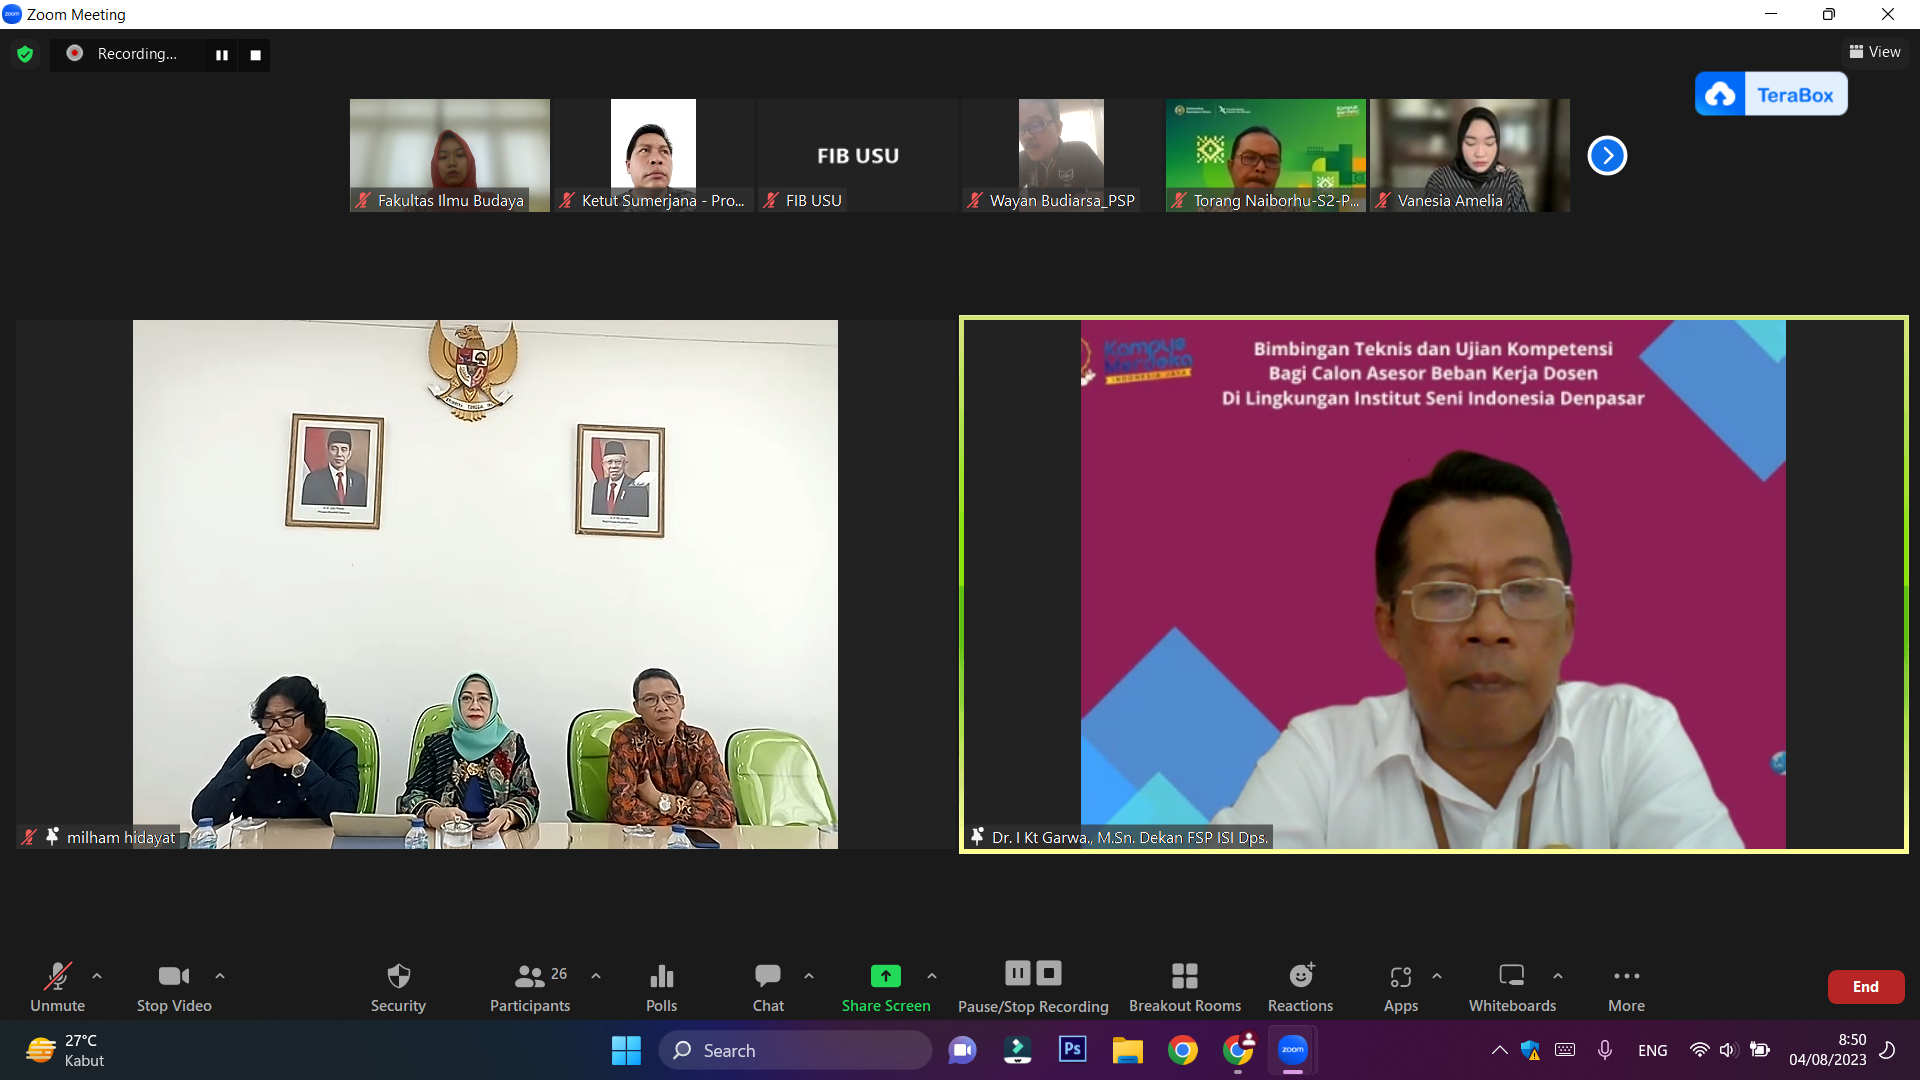The width and height of the screenshot is (1920, 1080).
Task: Open Breakout Rooms
Action: click(x=1185, y=987)
